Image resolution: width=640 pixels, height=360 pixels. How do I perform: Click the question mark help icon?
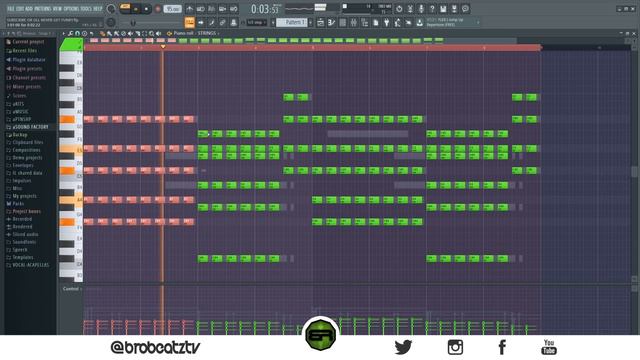[x=432, y=9]
